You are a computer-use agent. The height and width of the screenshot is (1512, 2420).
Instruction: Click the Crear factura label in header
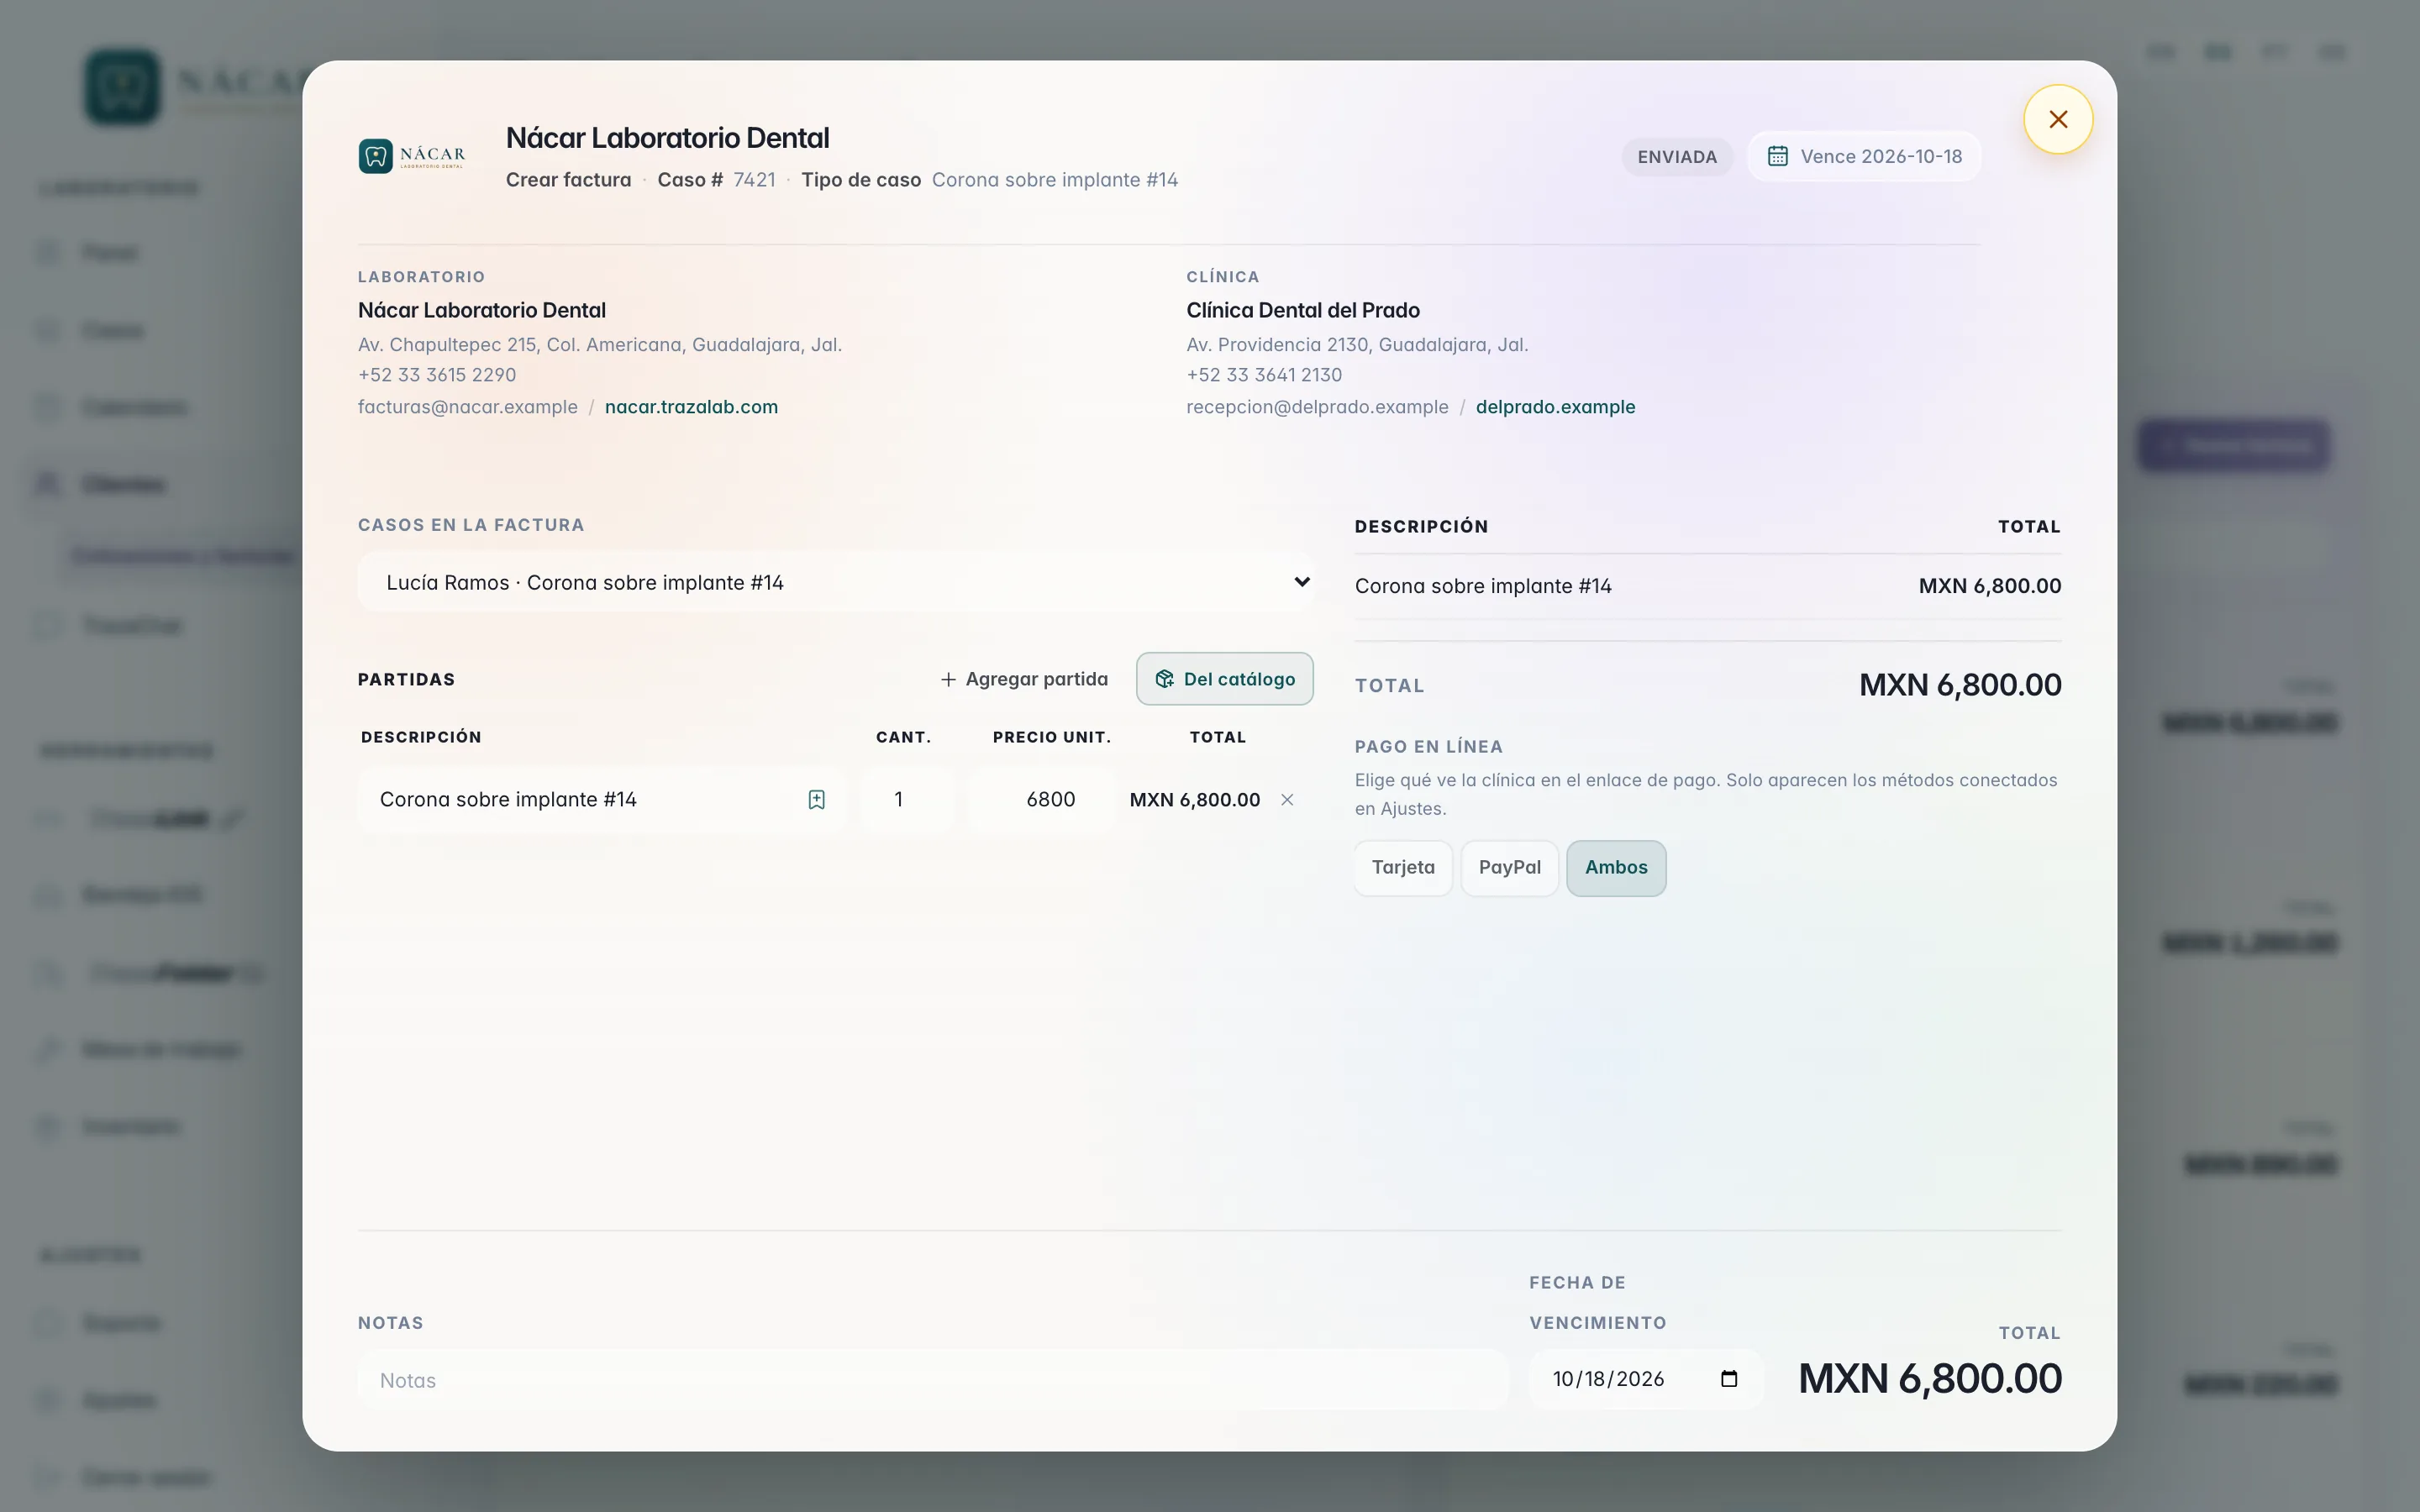[x=568, y=180]
